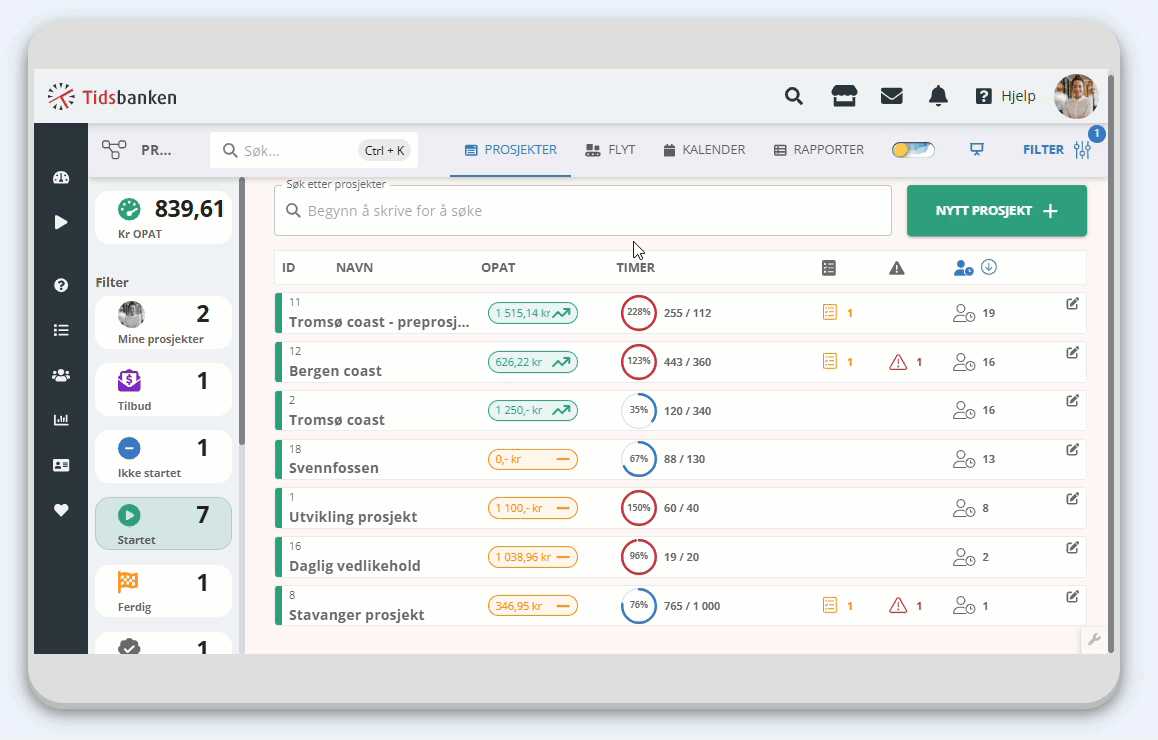Screen dimensions: 1158x740
Task: Click the 1 100,- kr OPAT badge
Action: pyautogui.click(x=532, y=508)
